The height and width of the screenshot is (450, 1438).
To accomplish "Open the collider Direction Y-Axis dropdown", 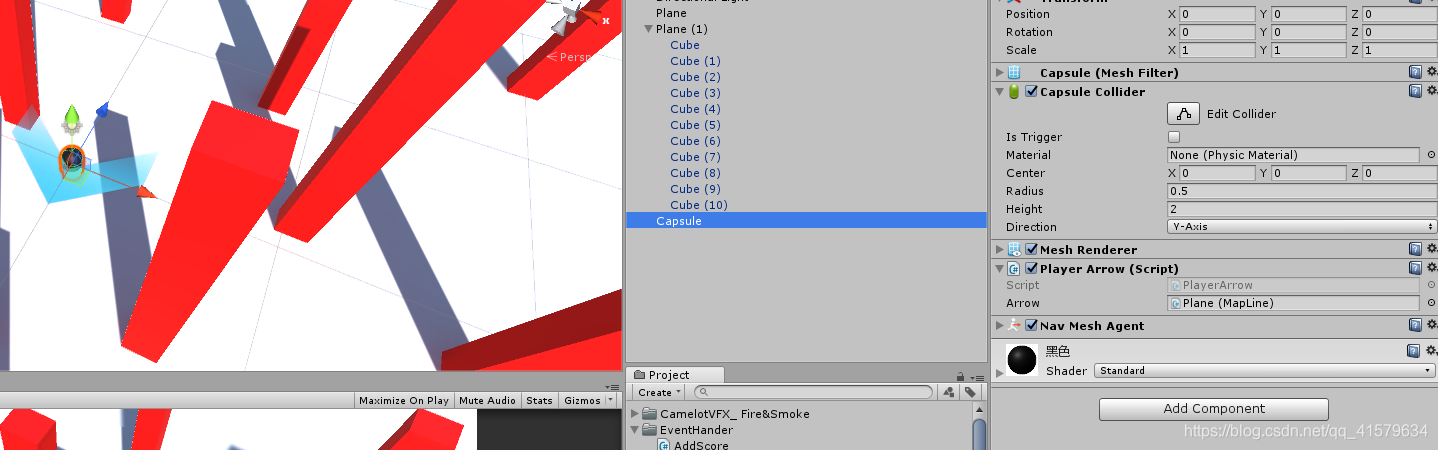I will 1302,227.
